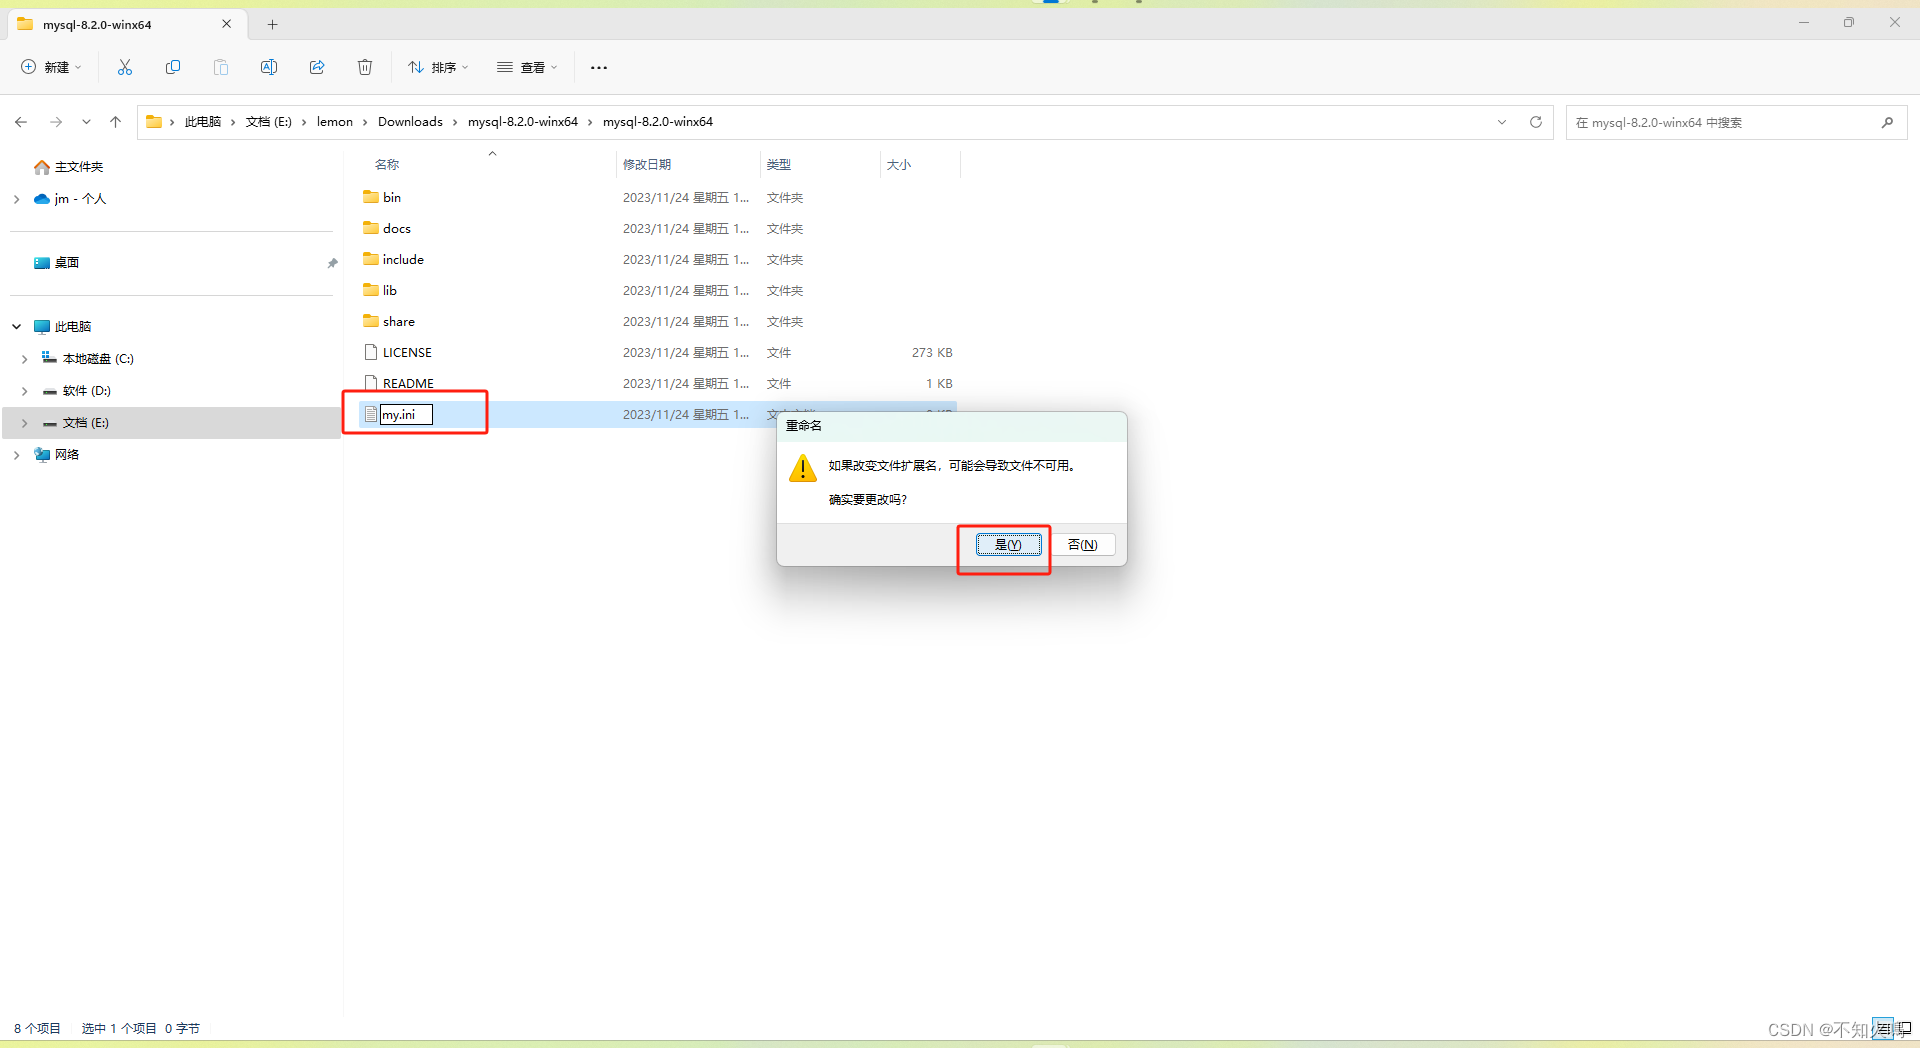Sort by 修改日期 column header

coord(647,165)
